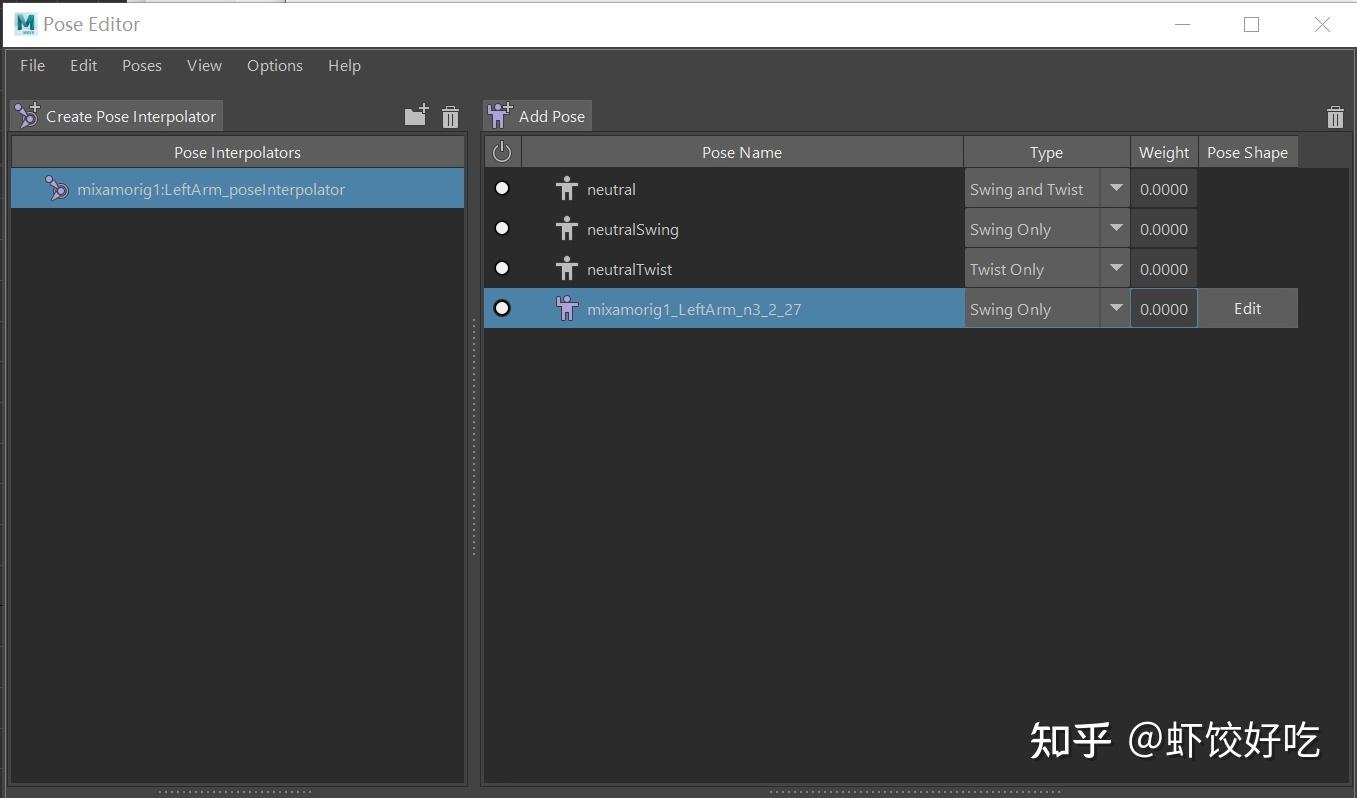This screenshot has height=798, width=1357.
Task: Click the LeftArm_poseInterpolator joint icon
Action: coord(57,189)
